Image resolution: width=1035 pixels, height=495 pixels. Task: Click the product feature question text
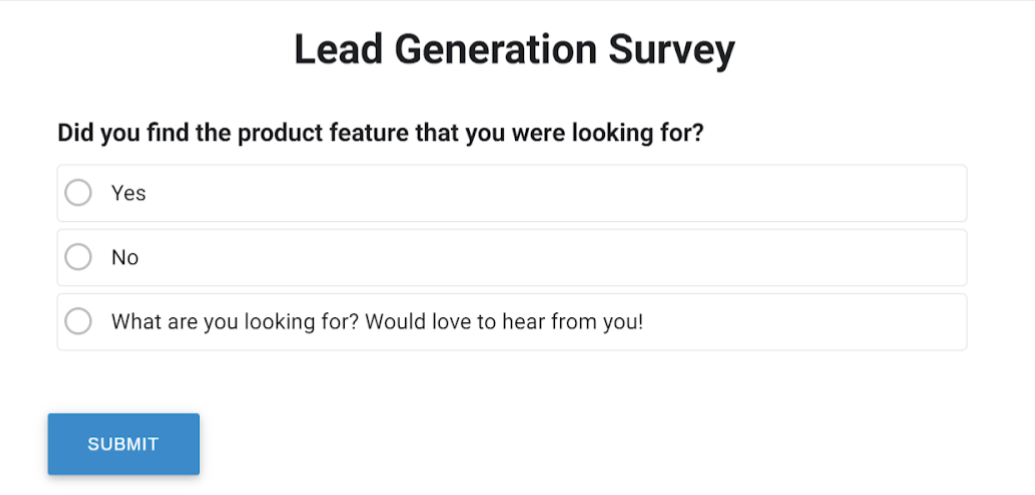(x=380, y=133)
